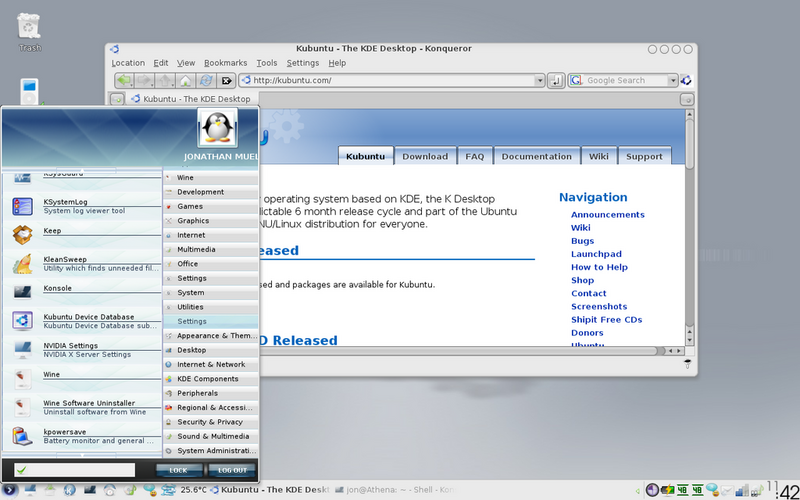The width and height of the screenshot is (800, 500).
Task: Click the LOCK button in K menu
Action: pyautogui.click(x=178, y=470)
